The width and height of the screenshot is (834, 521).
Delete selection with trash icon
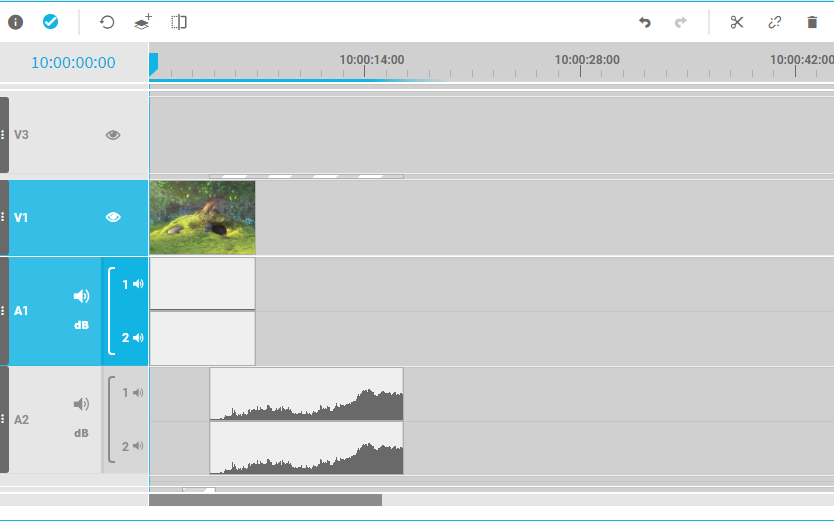(x=812, y=22)
